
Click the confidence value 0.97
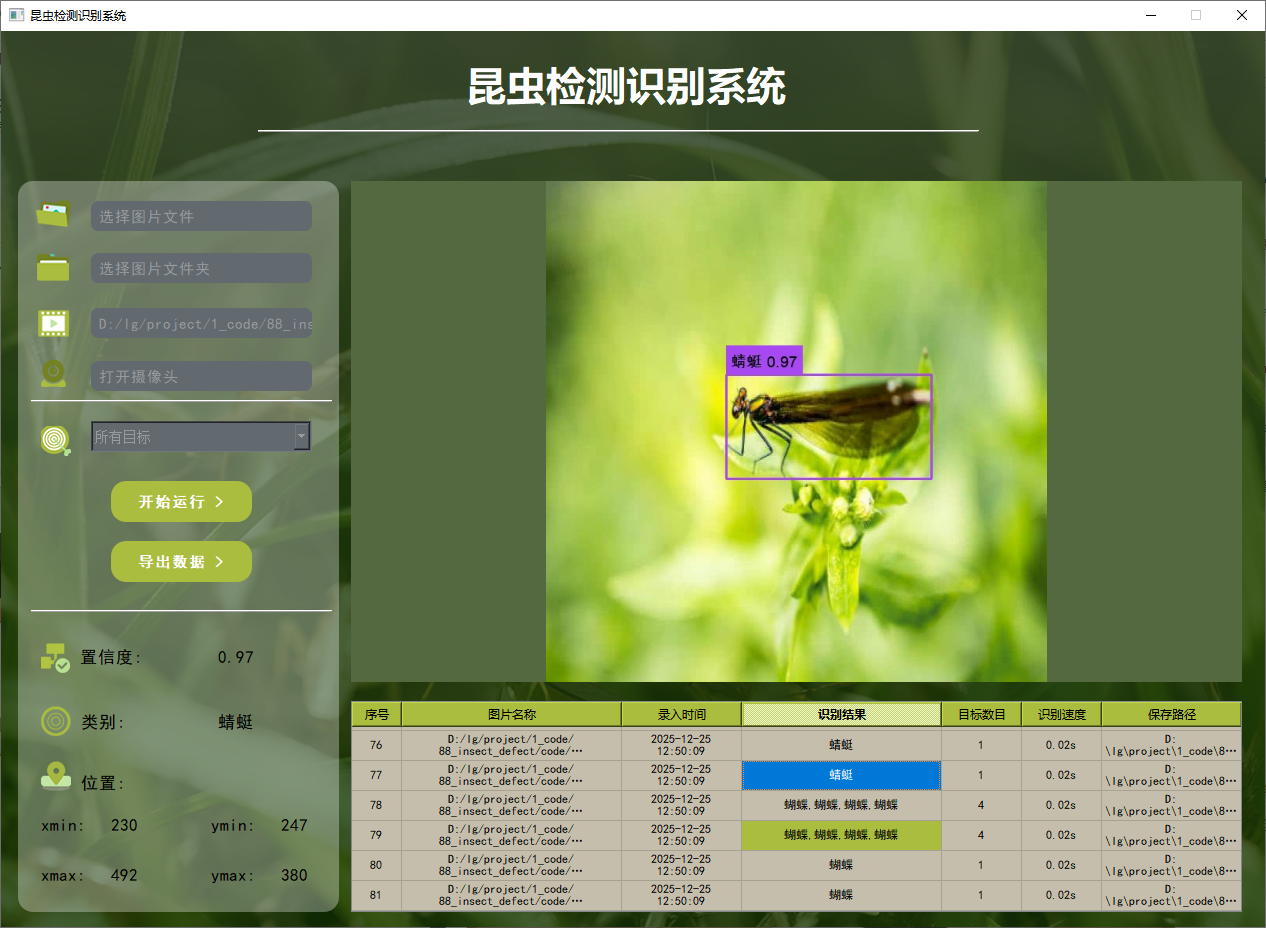(x=236, y=657)
